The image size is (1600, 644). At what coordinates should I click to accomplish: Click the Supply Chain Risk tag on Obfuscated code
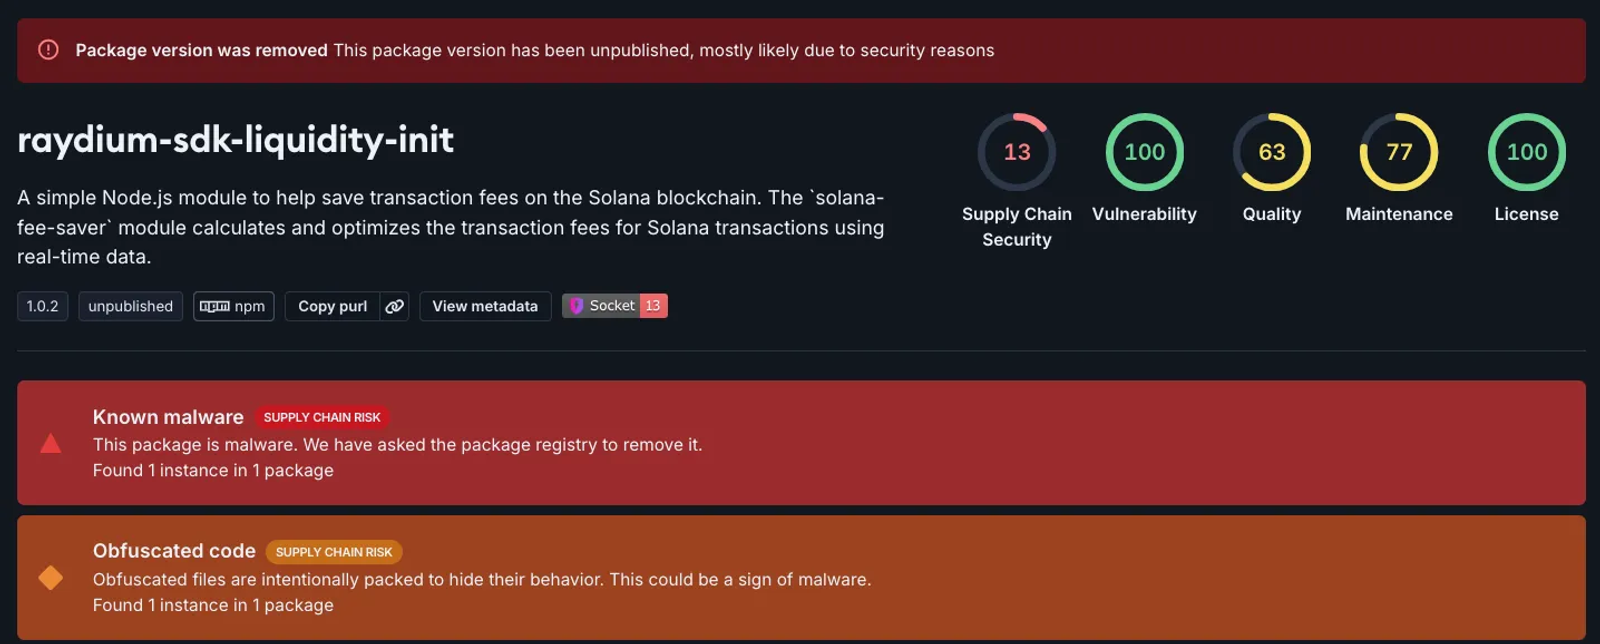[x=334, y=552]
